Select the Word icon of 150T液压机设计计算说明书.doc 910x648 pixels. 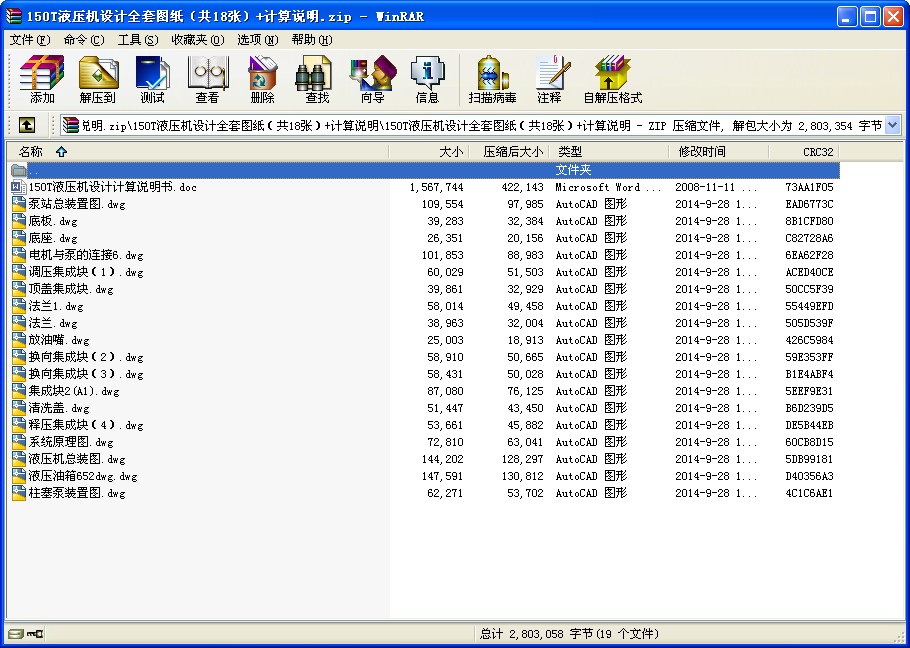point(19,187)
